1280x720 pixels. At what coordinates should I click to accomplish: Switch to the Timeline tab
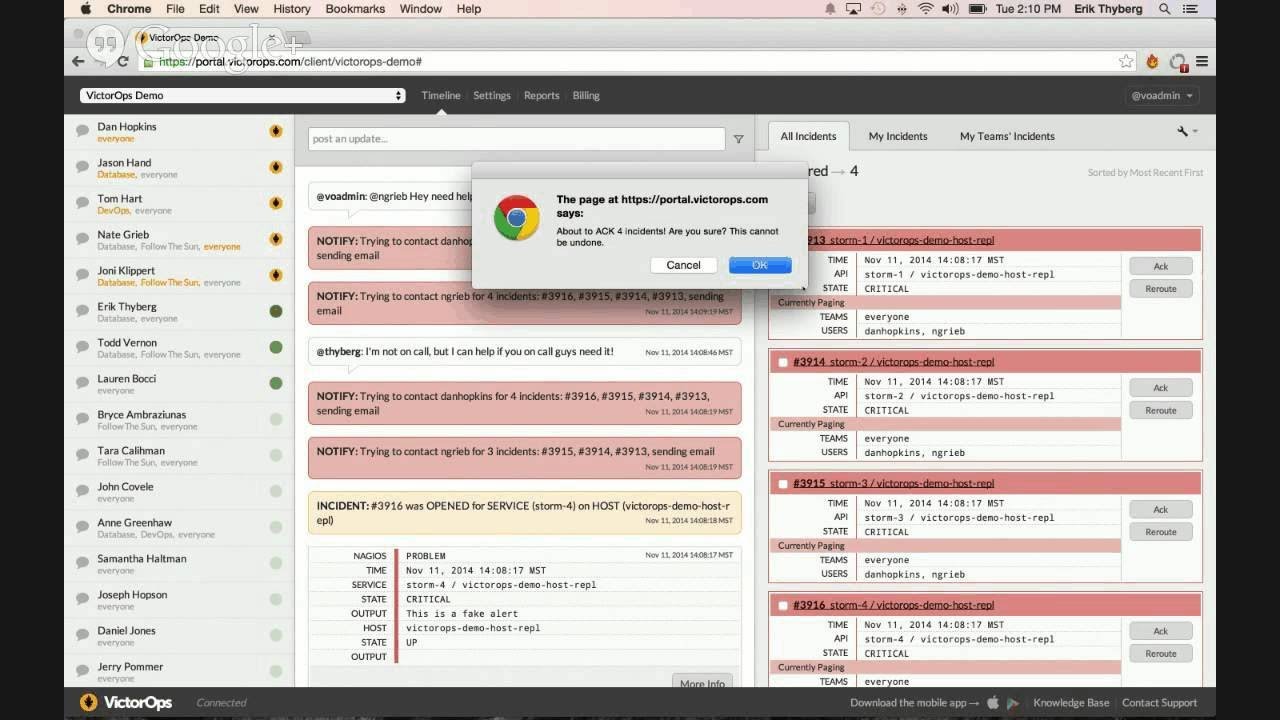click(441, 96)
